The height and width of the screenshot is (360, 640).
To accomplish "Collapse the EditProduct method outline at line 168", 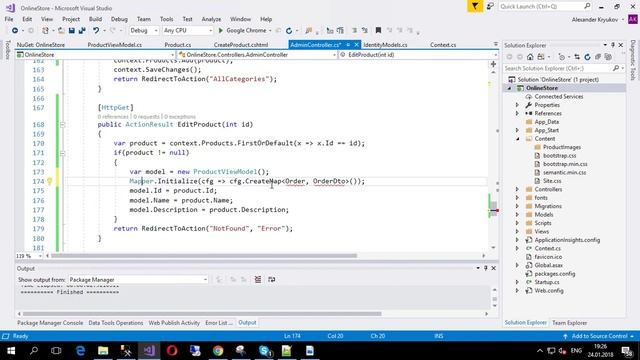I will [x=62, y=124].
